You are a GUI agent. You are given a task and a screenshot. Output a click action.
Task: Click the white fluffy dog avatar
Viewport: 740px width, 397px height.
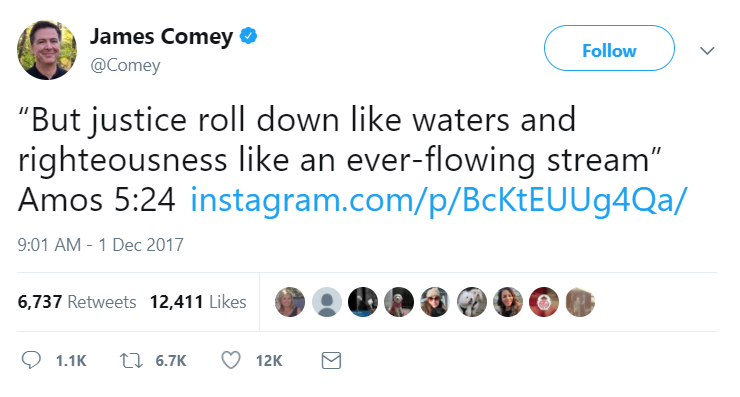pos(471,302)
